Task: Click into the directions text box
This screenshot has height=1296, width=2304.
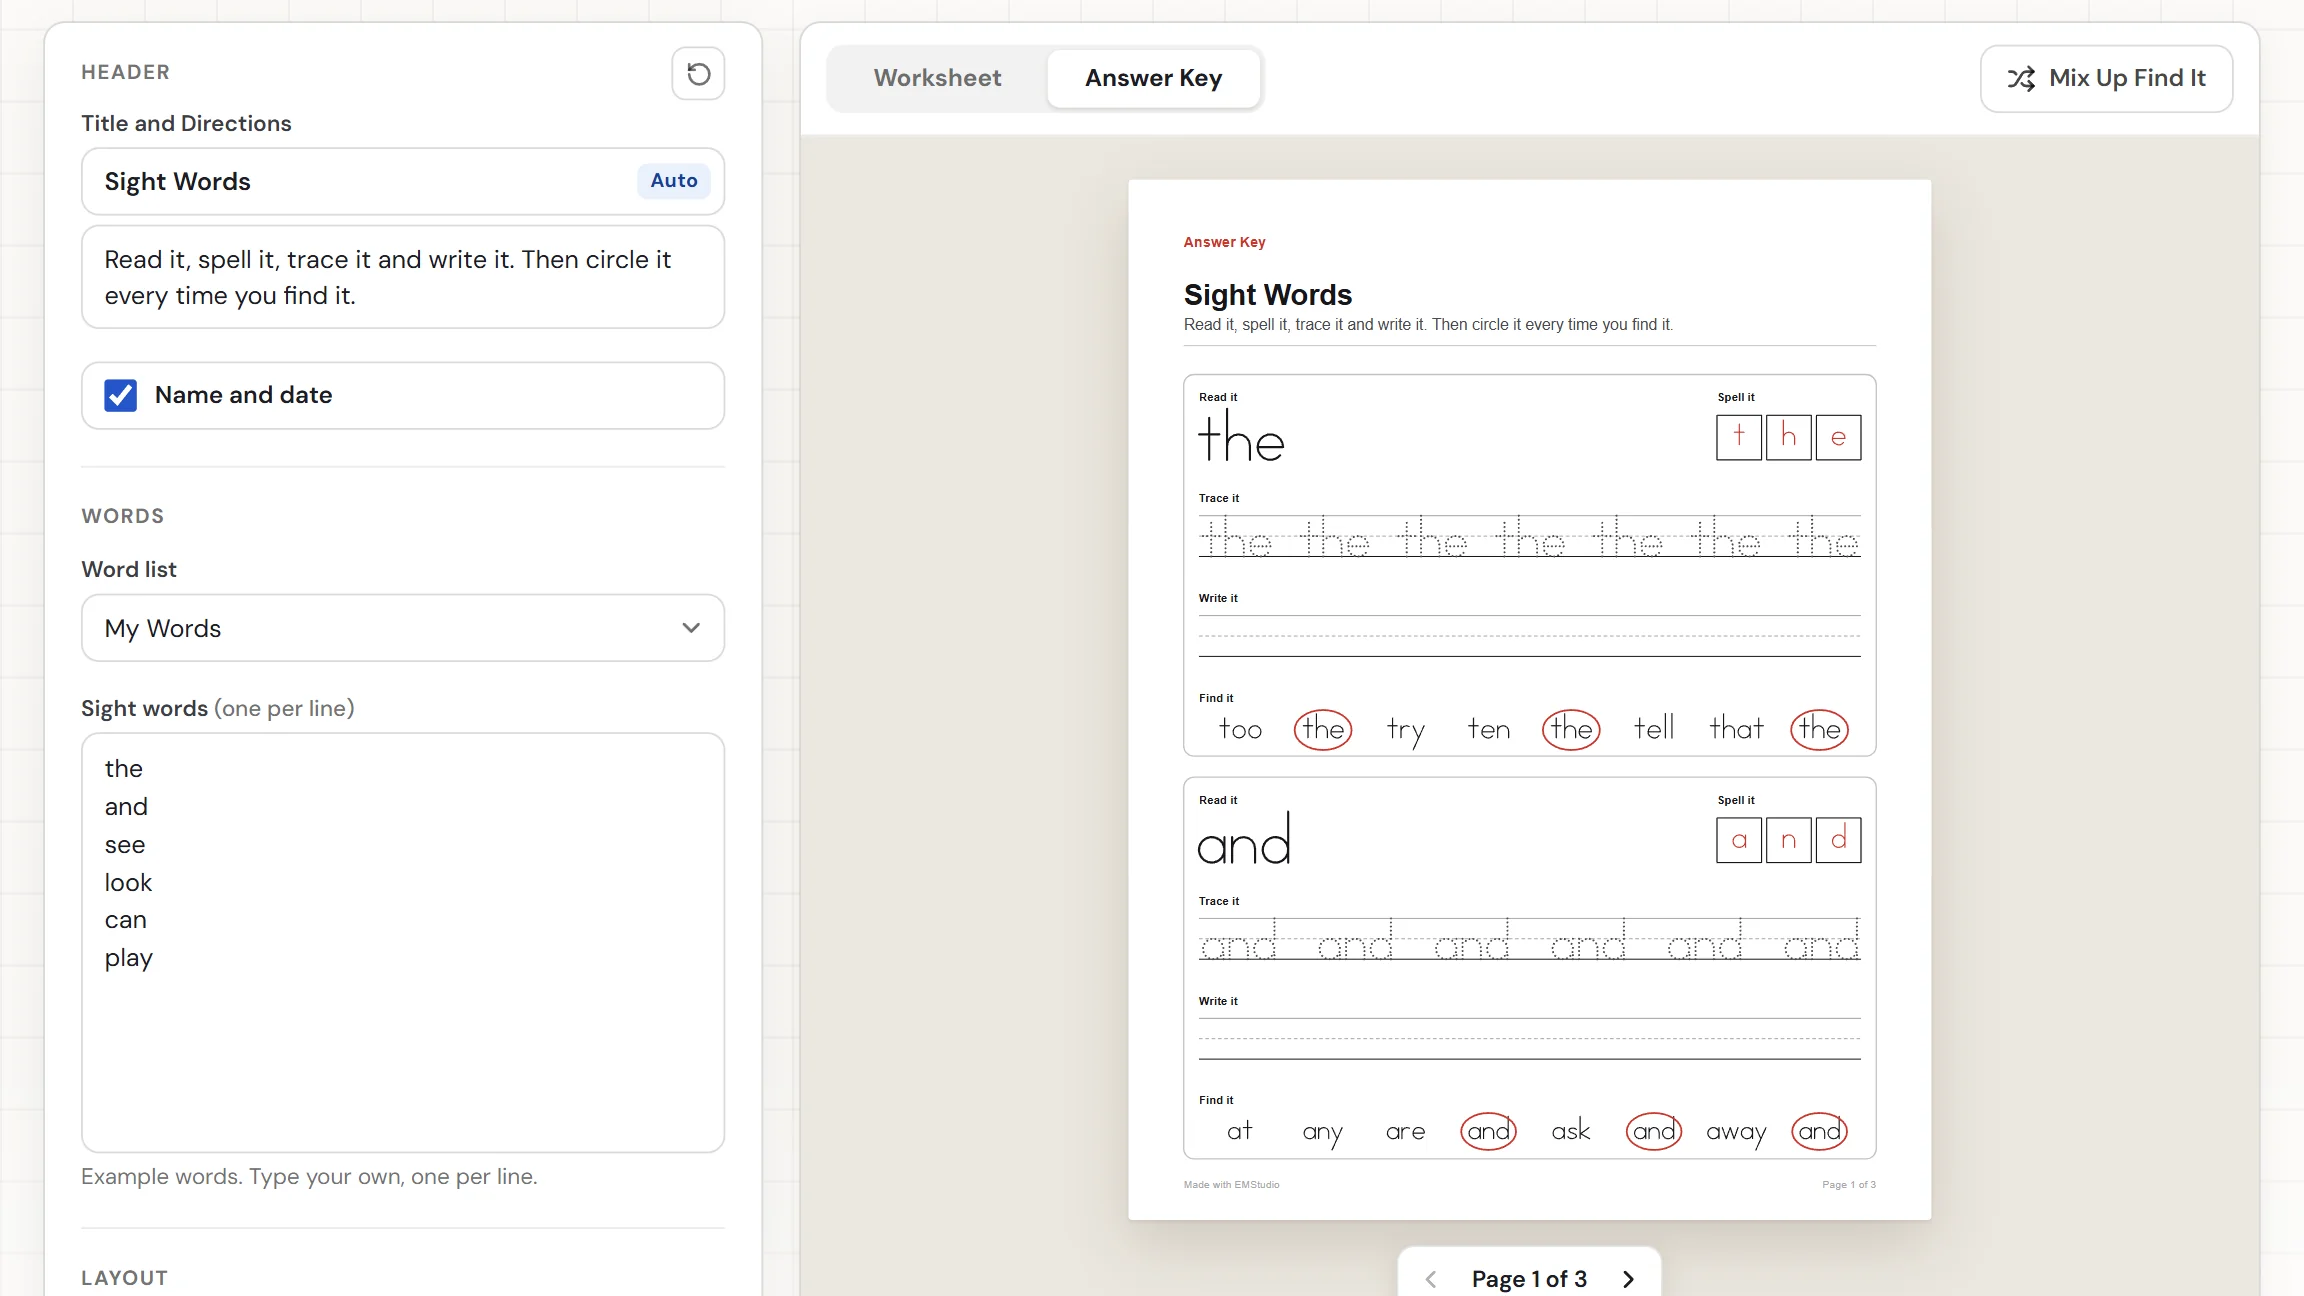Action: [x=403, y=277]
